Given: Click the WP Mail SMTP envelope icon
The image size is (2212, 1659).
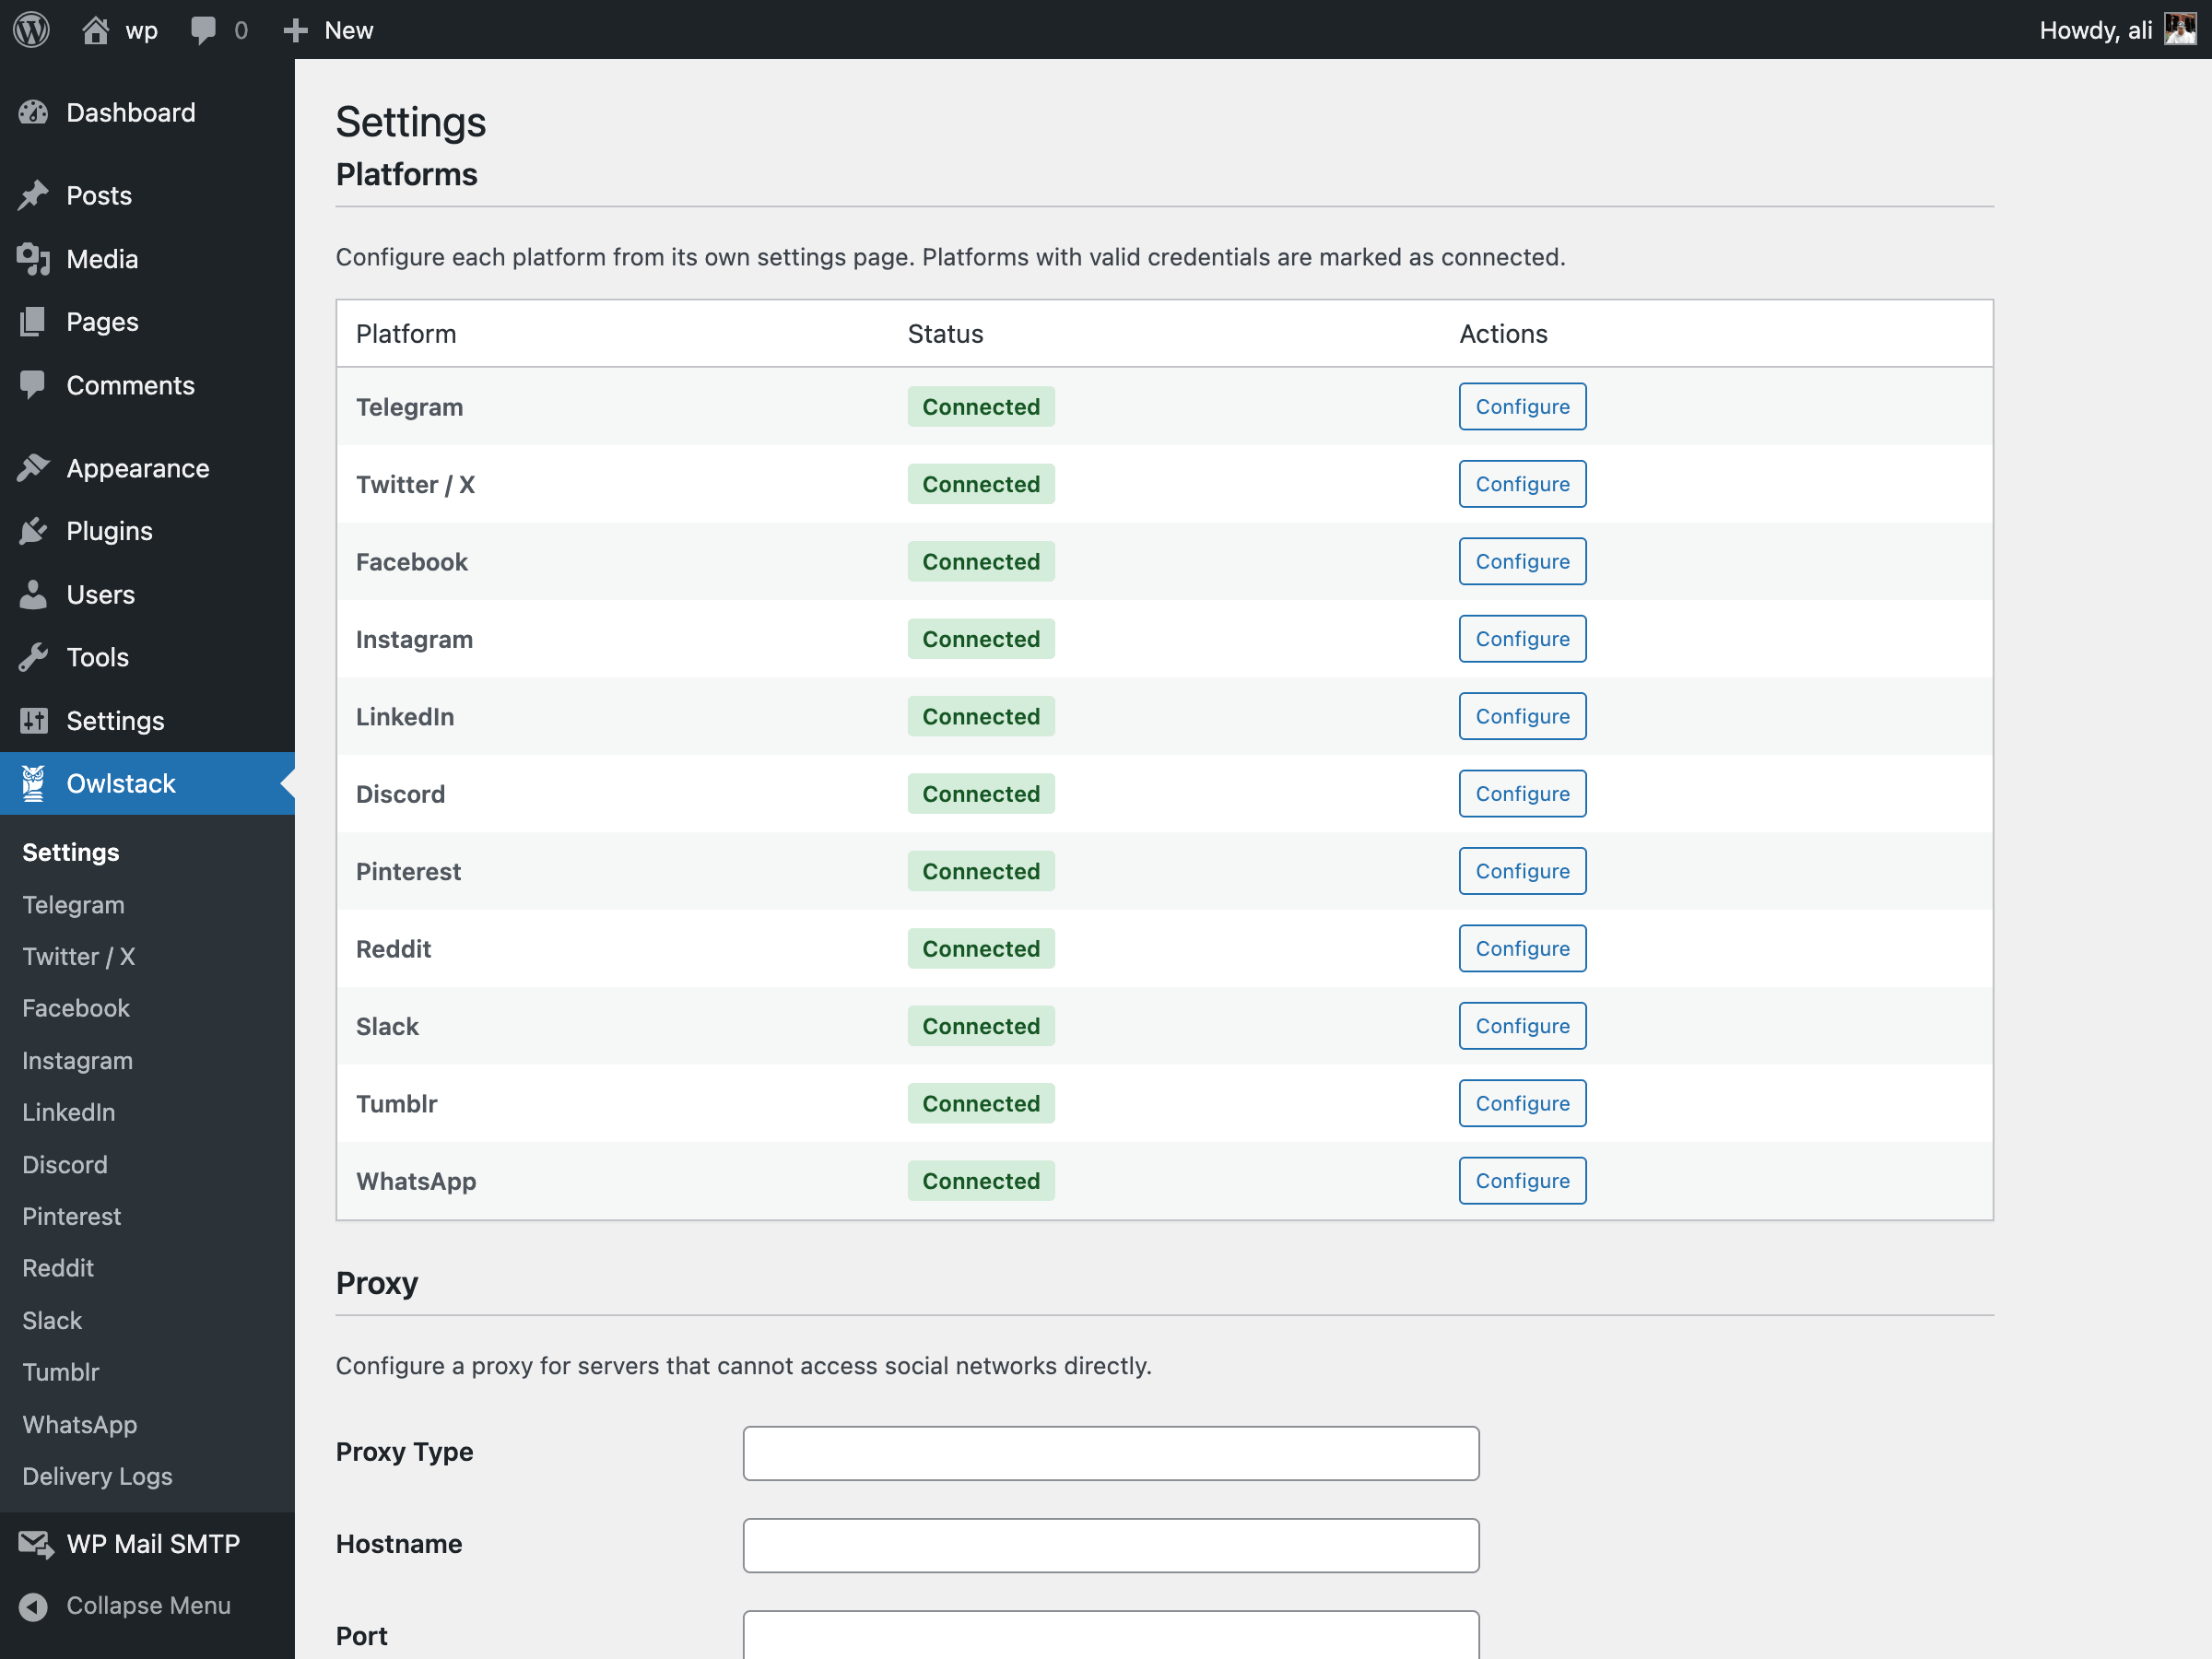Looking at the screenshot, I should pos(35,1544).
